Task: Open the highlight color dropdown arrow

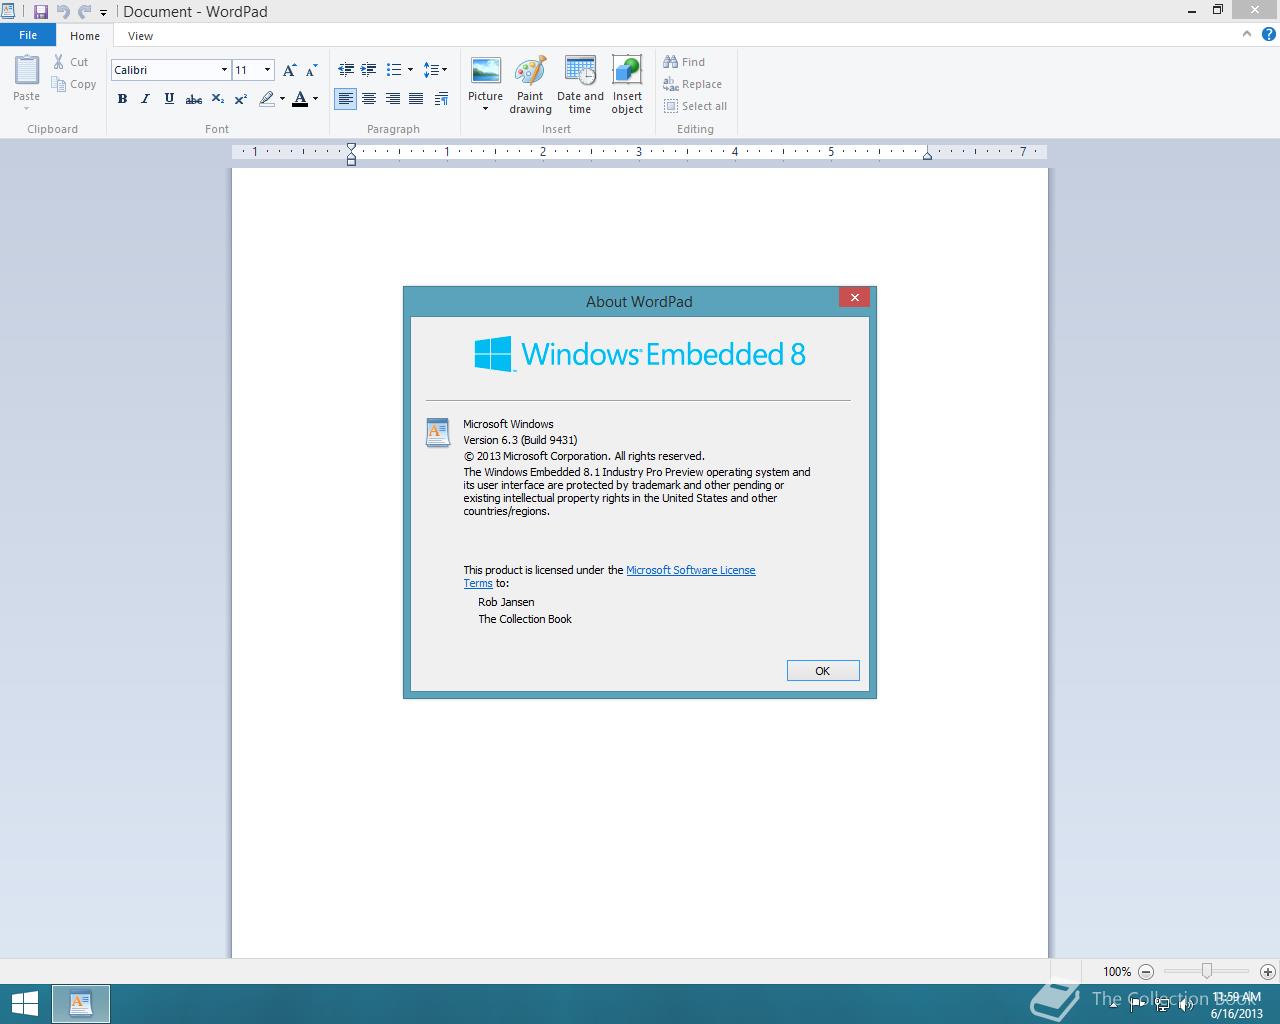Action: tap(282, 99)
